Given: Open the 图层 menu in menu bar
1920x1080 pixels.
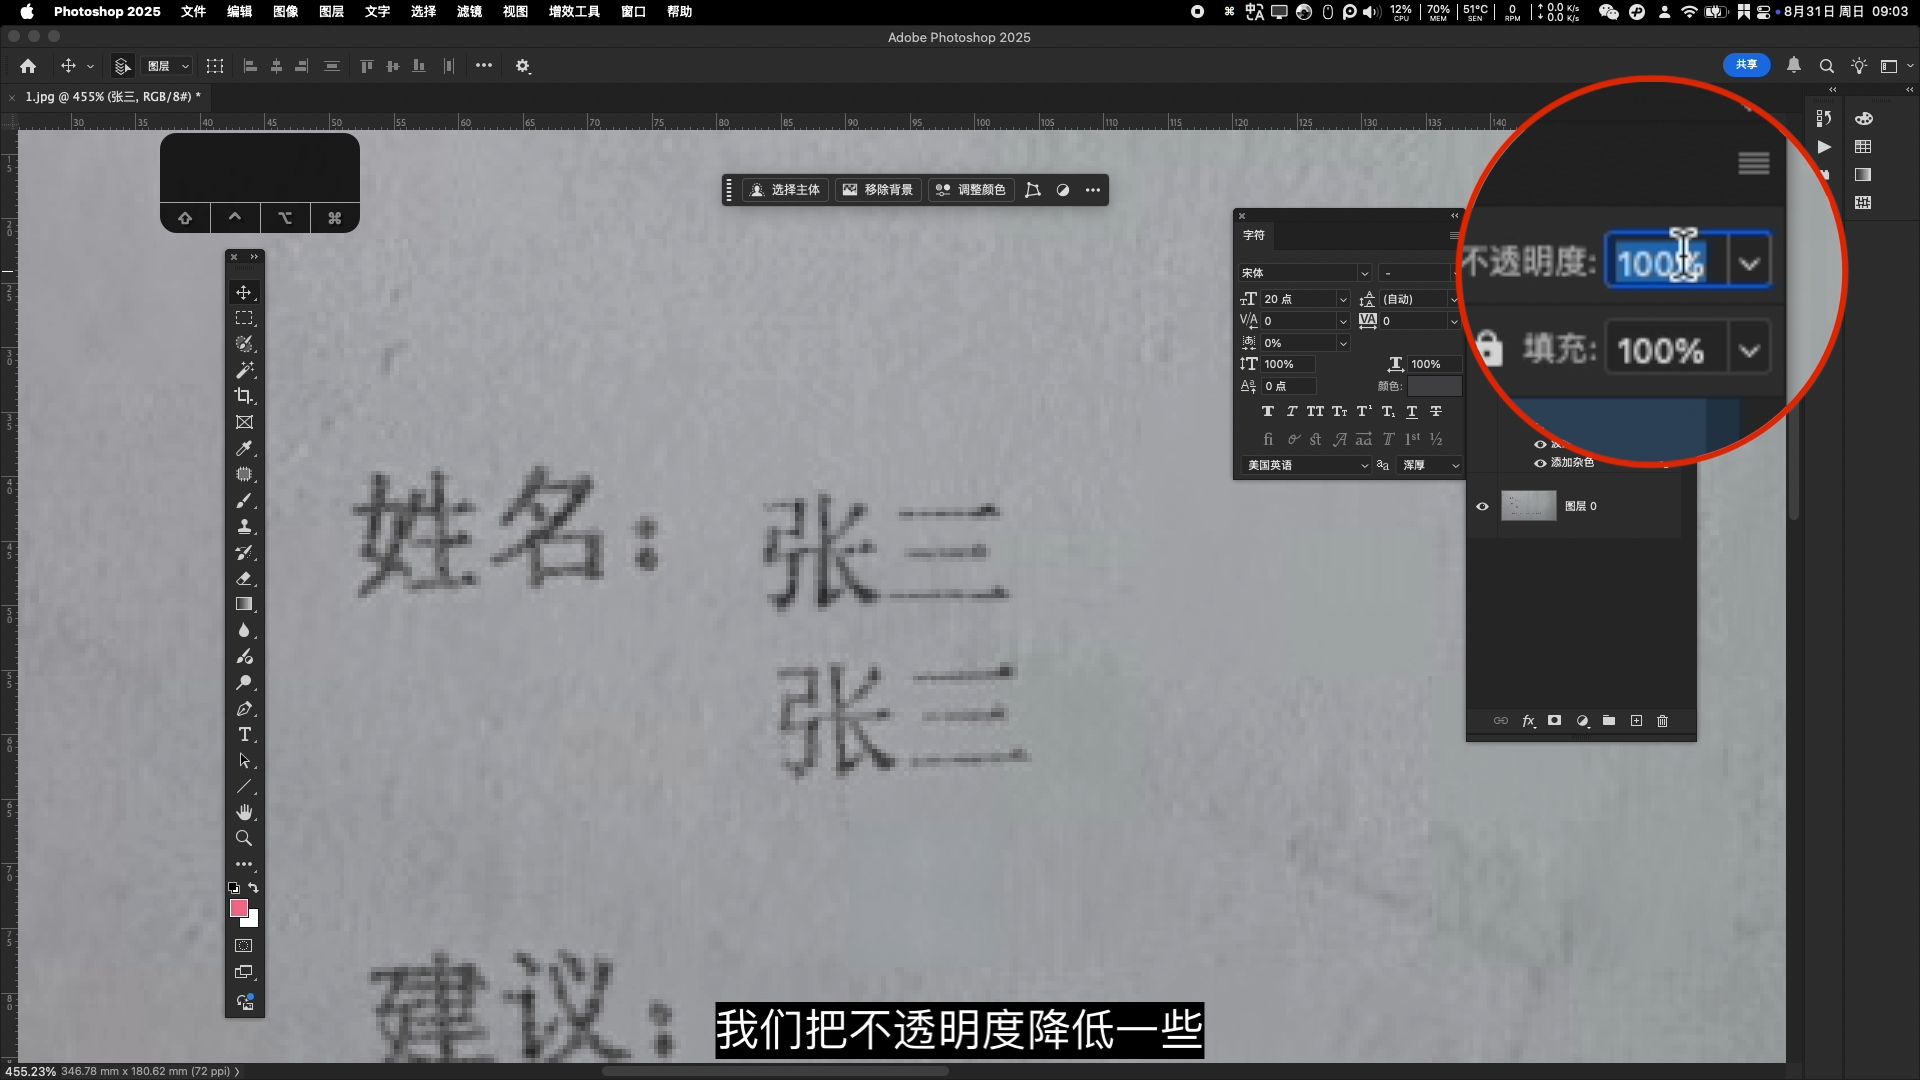Looking at the screenshot, I should point(331,11).
